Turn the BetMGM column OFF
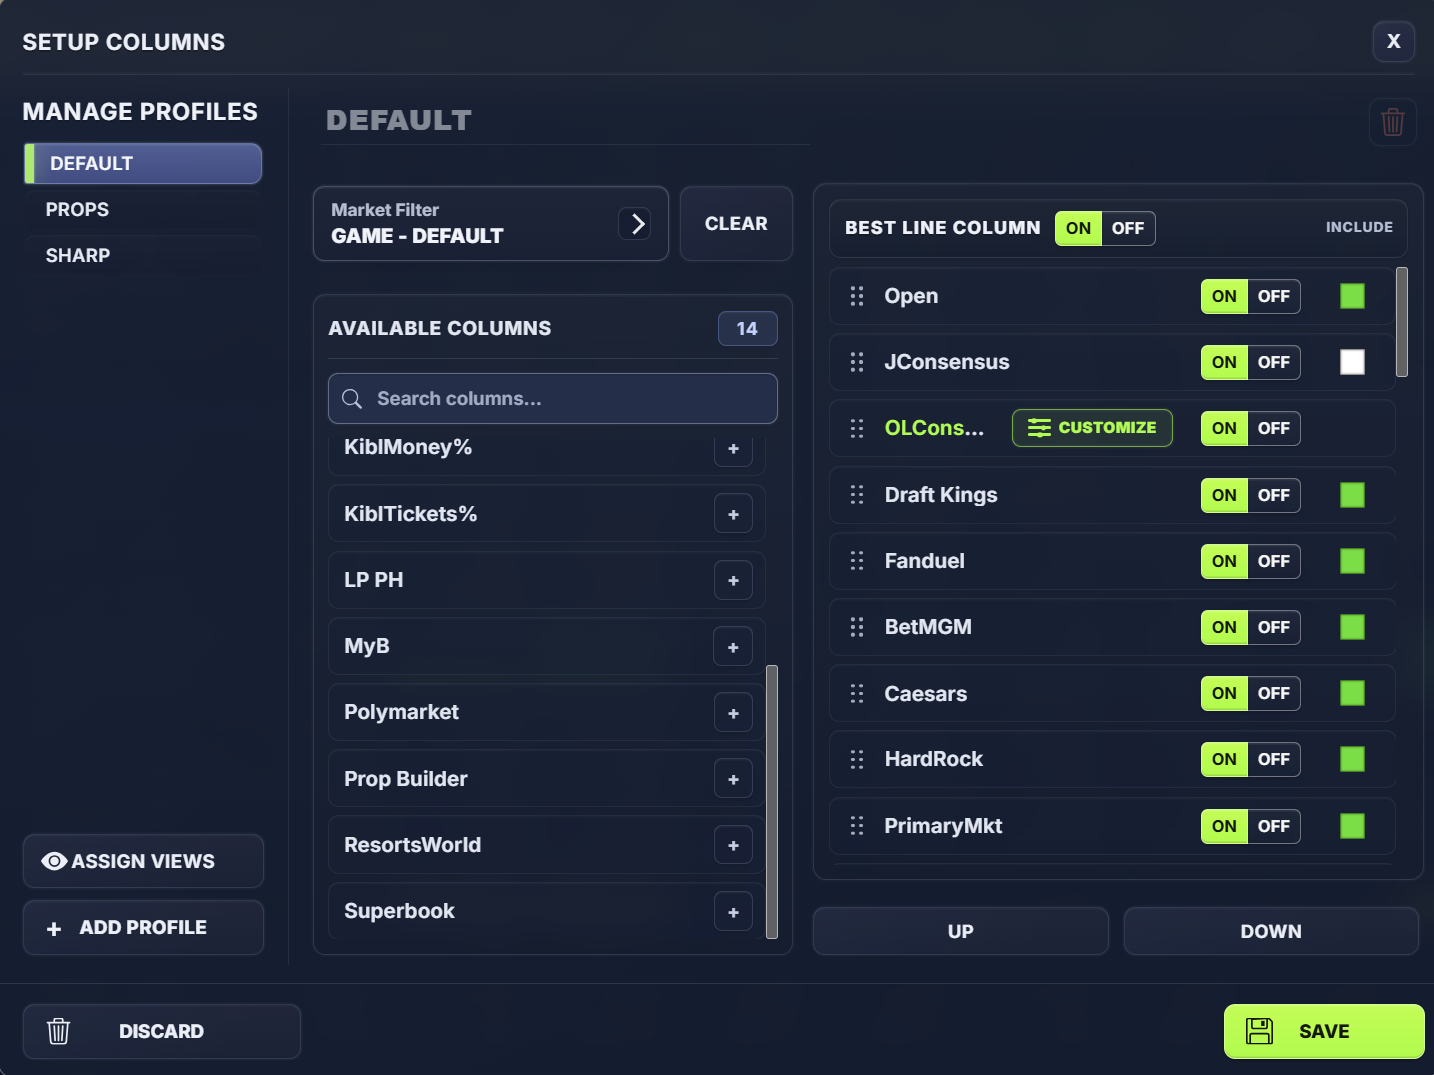 [1273, 627]
